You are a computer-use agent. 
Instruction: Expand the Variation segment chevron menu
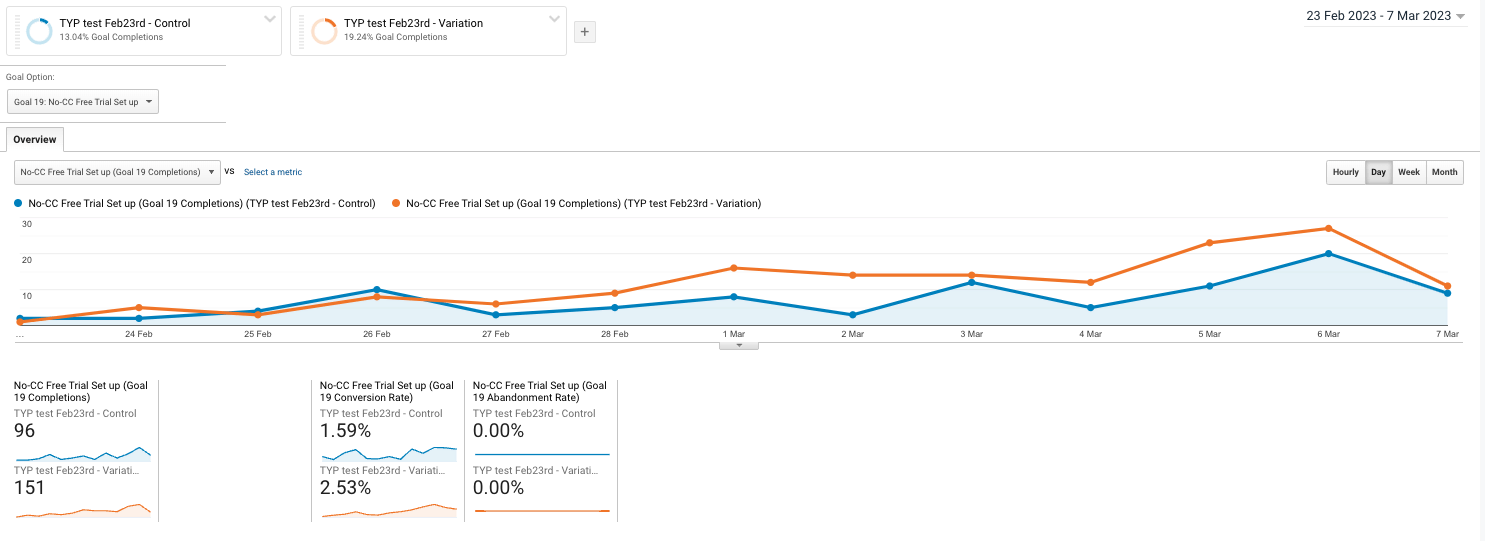click(555, 19)
